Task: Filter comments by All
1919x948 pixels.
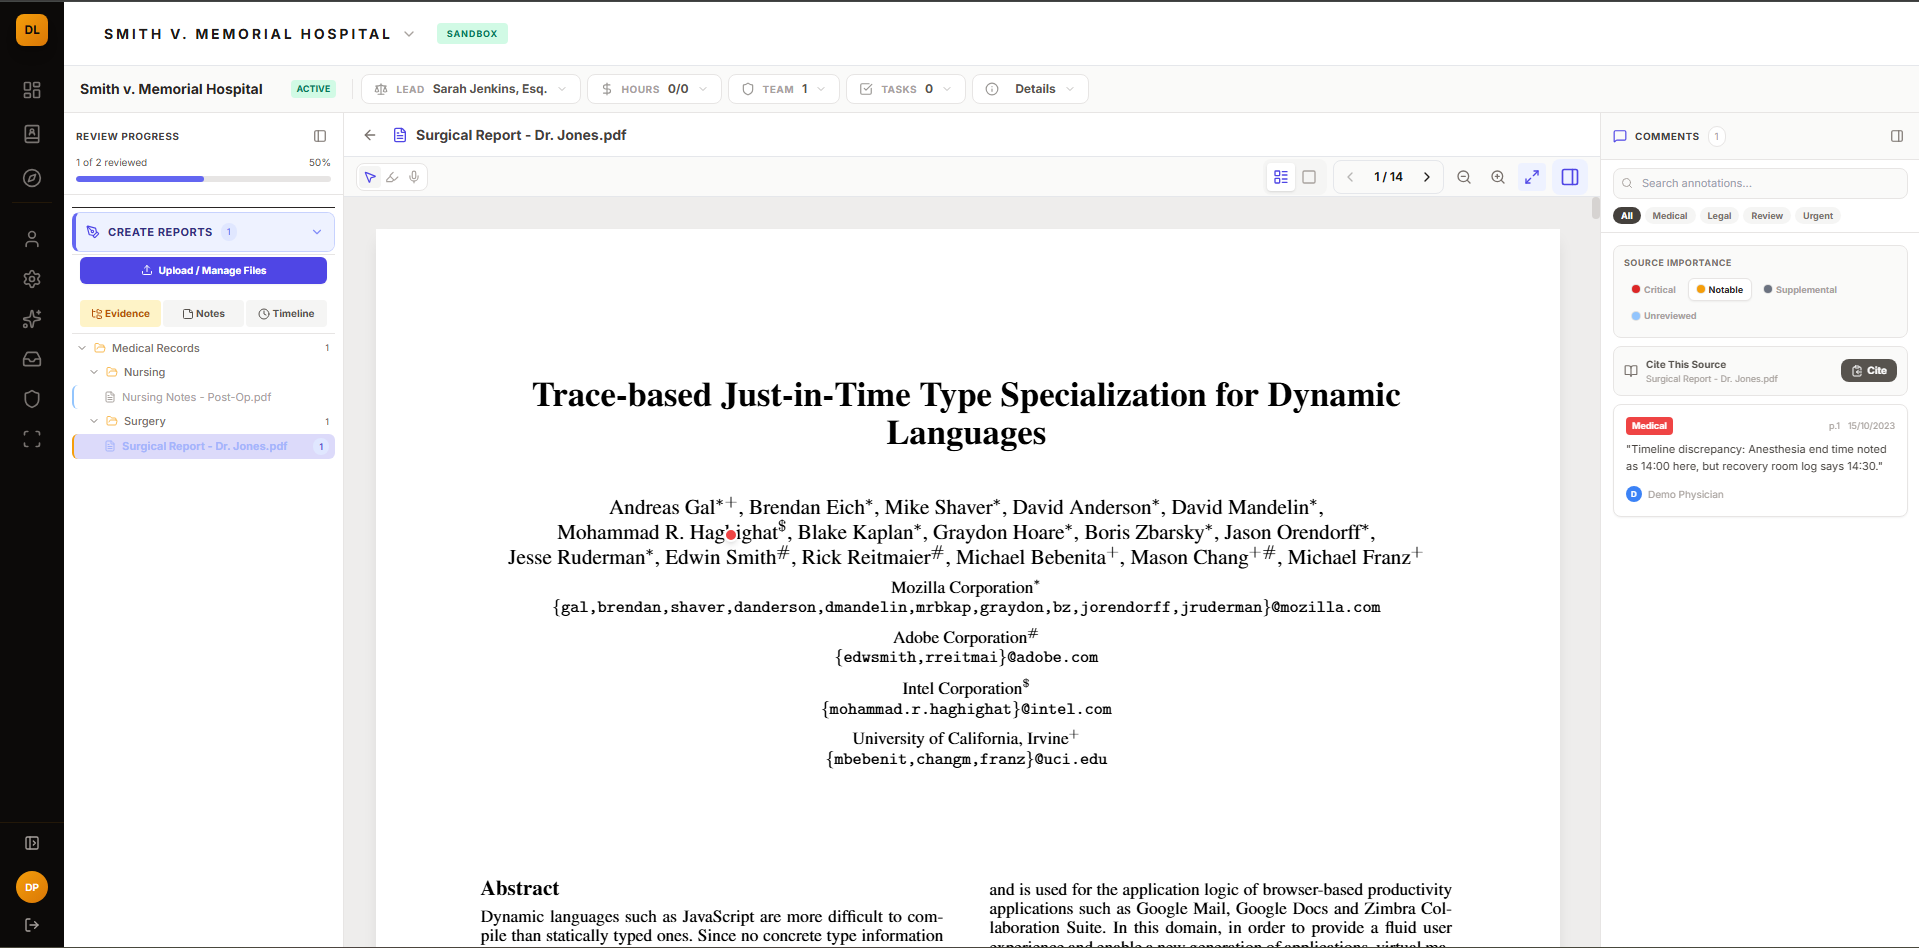Action: (1627, 216)
